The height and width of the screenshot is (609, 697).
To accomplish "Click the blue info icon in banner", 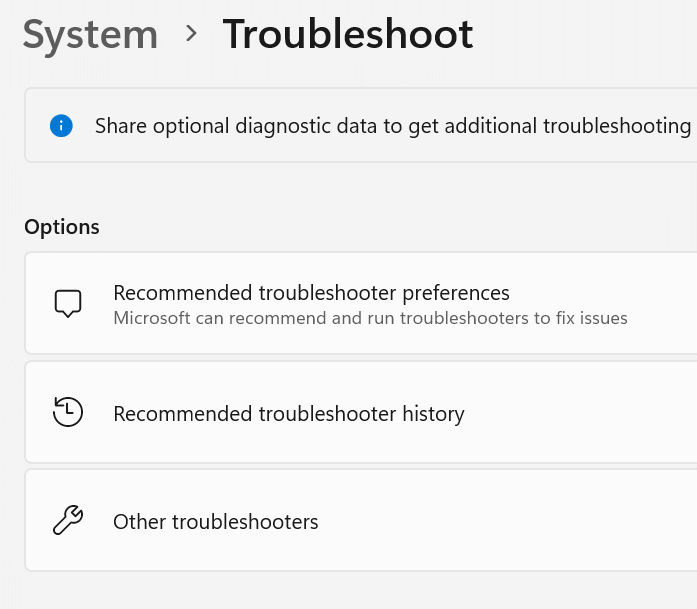I will point(61,126).
